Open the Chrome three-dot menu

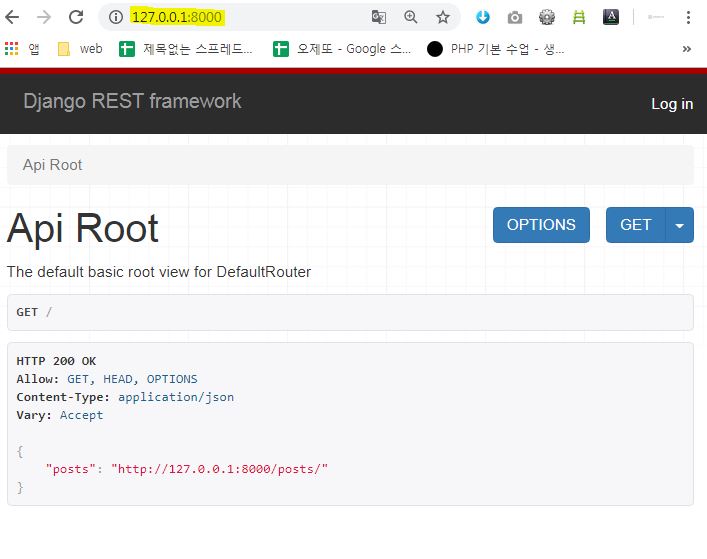click(688, 17)
